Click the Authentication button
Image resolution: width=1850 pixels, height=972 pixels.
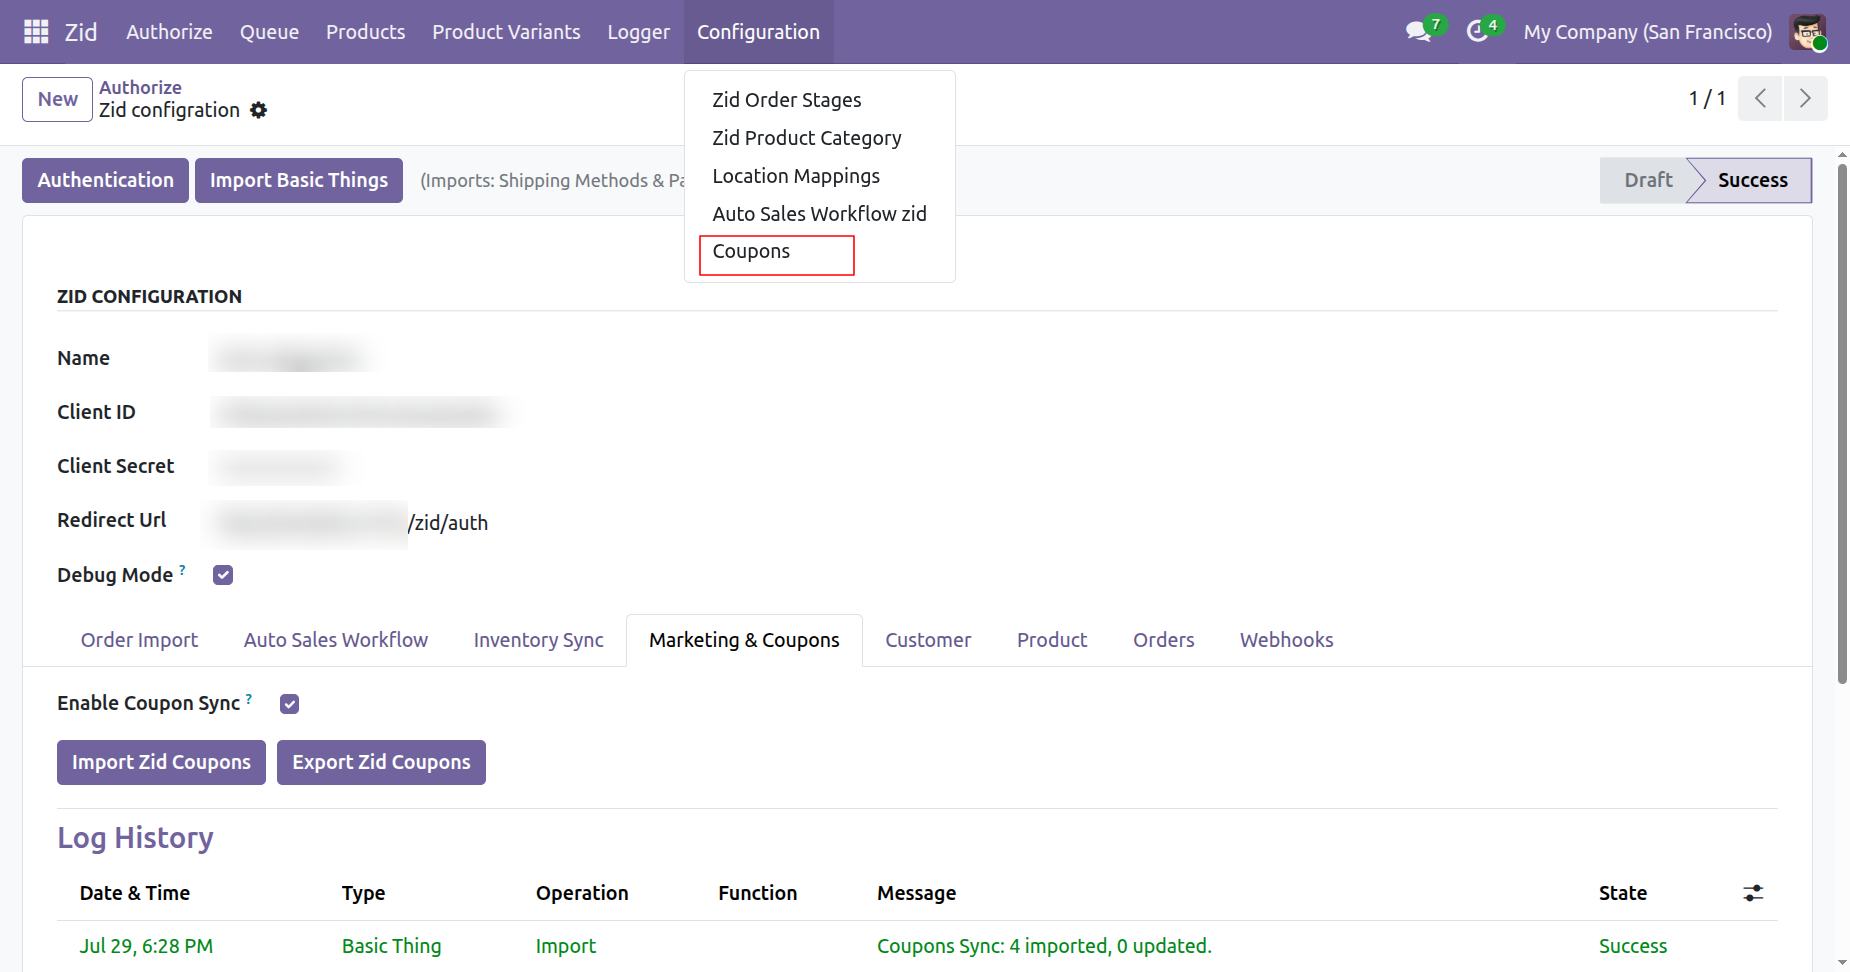pos(105,180)
